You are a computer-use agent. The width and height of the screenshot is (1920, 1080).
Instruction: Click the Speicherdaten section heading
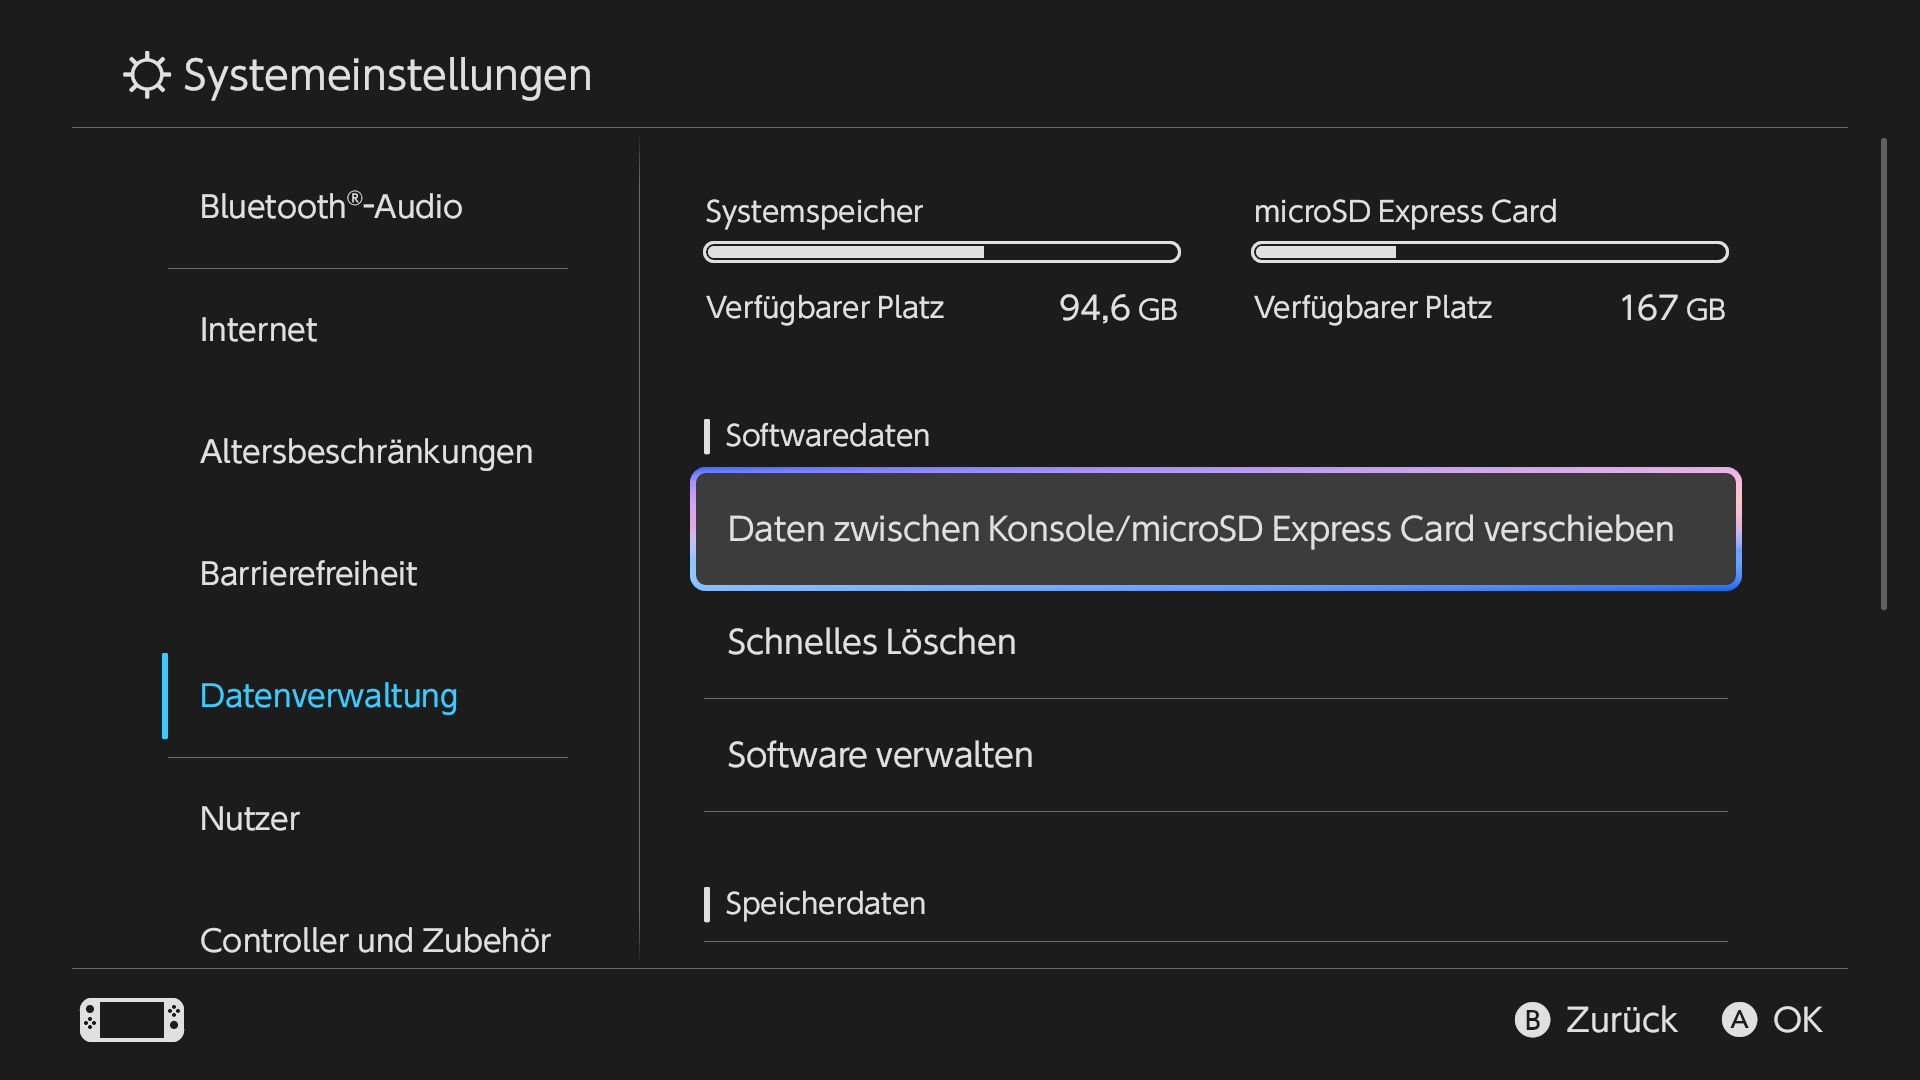click(825, 904)
